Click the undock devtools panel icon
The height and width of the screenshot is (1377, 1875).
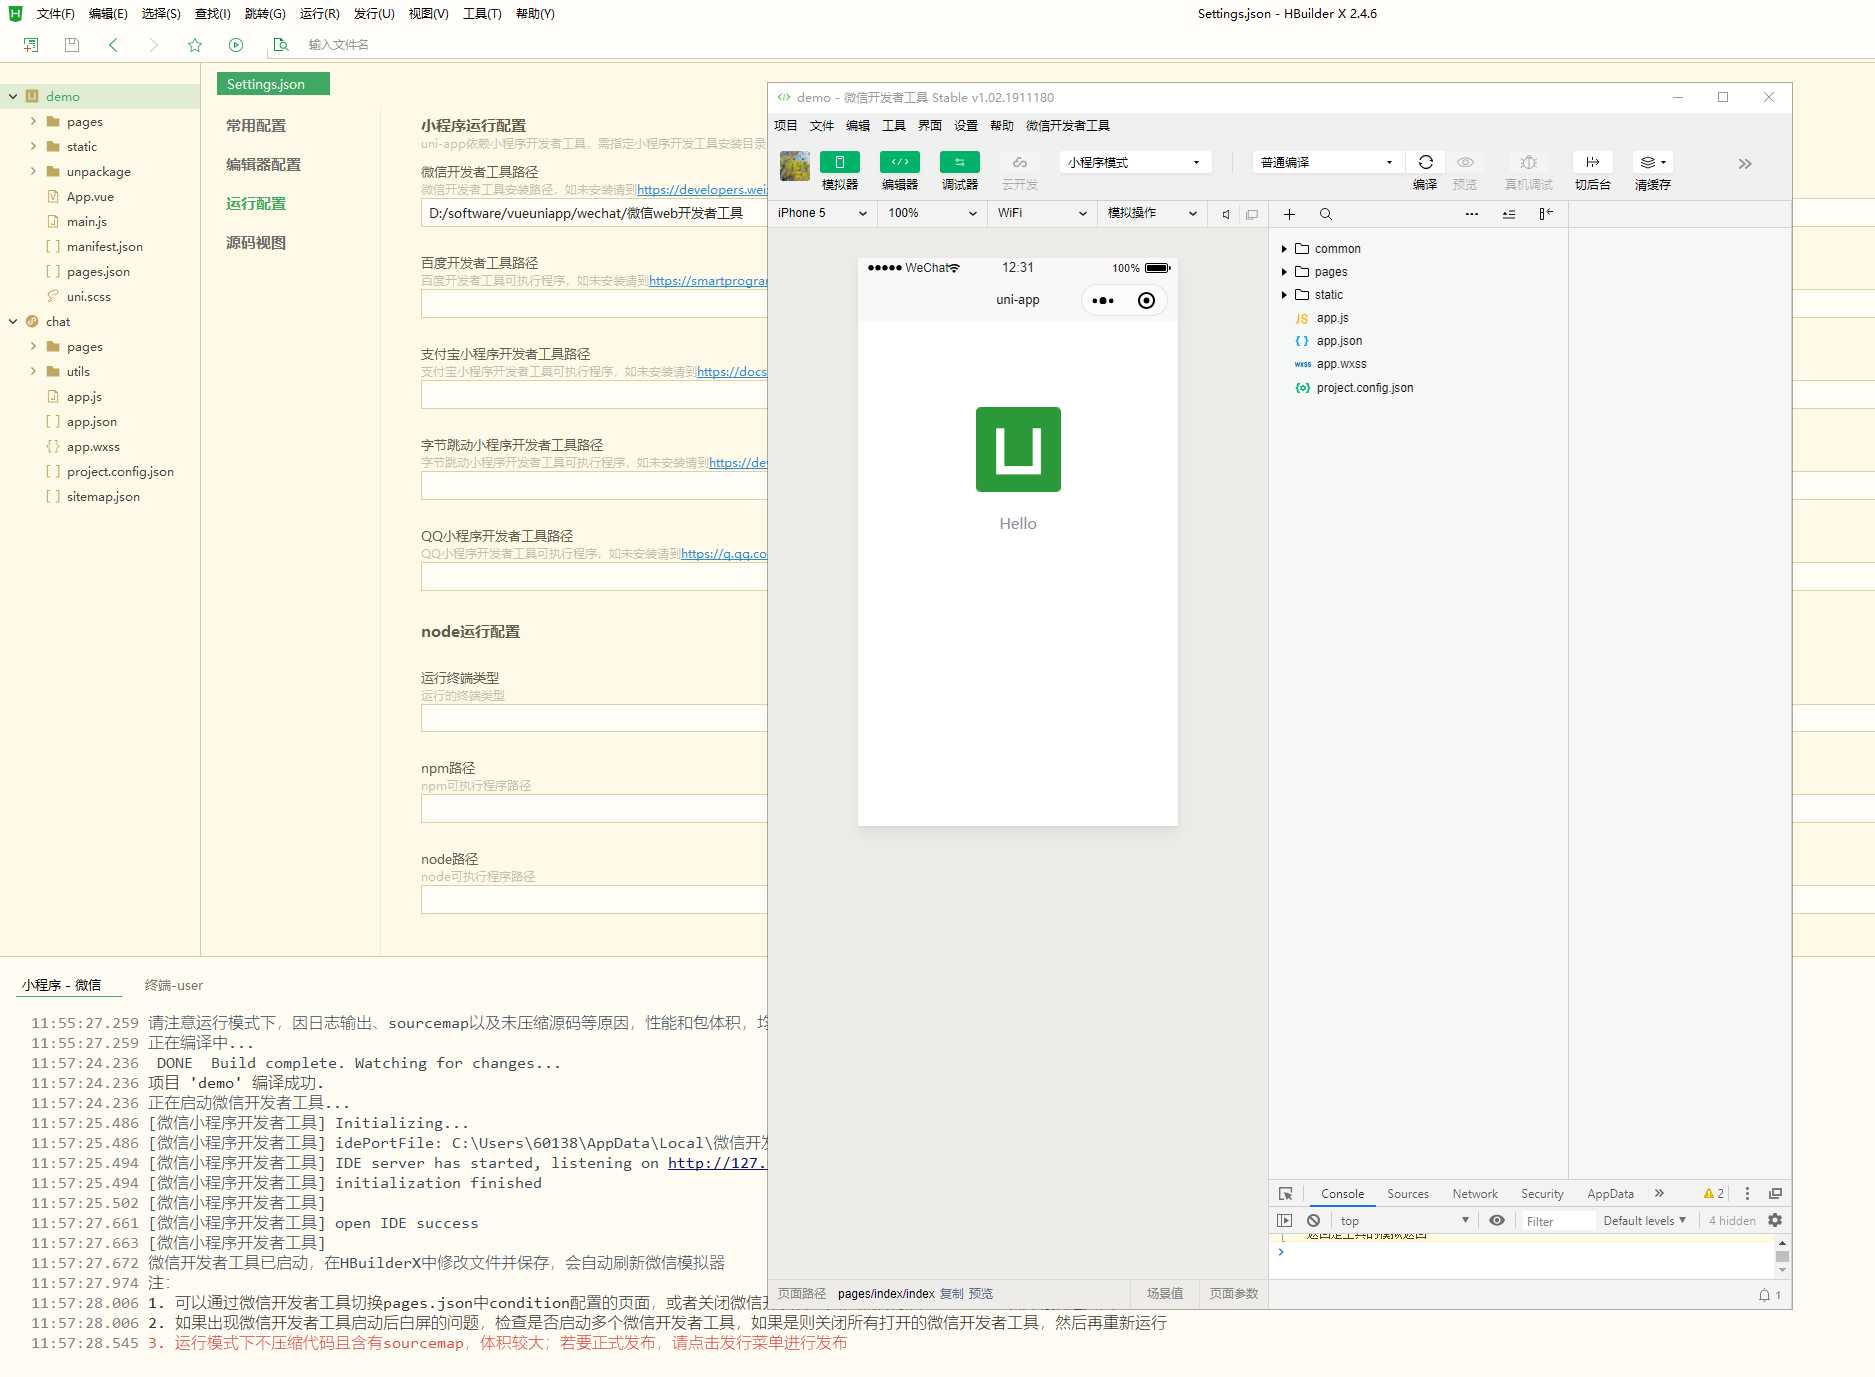[1776, 1194]
